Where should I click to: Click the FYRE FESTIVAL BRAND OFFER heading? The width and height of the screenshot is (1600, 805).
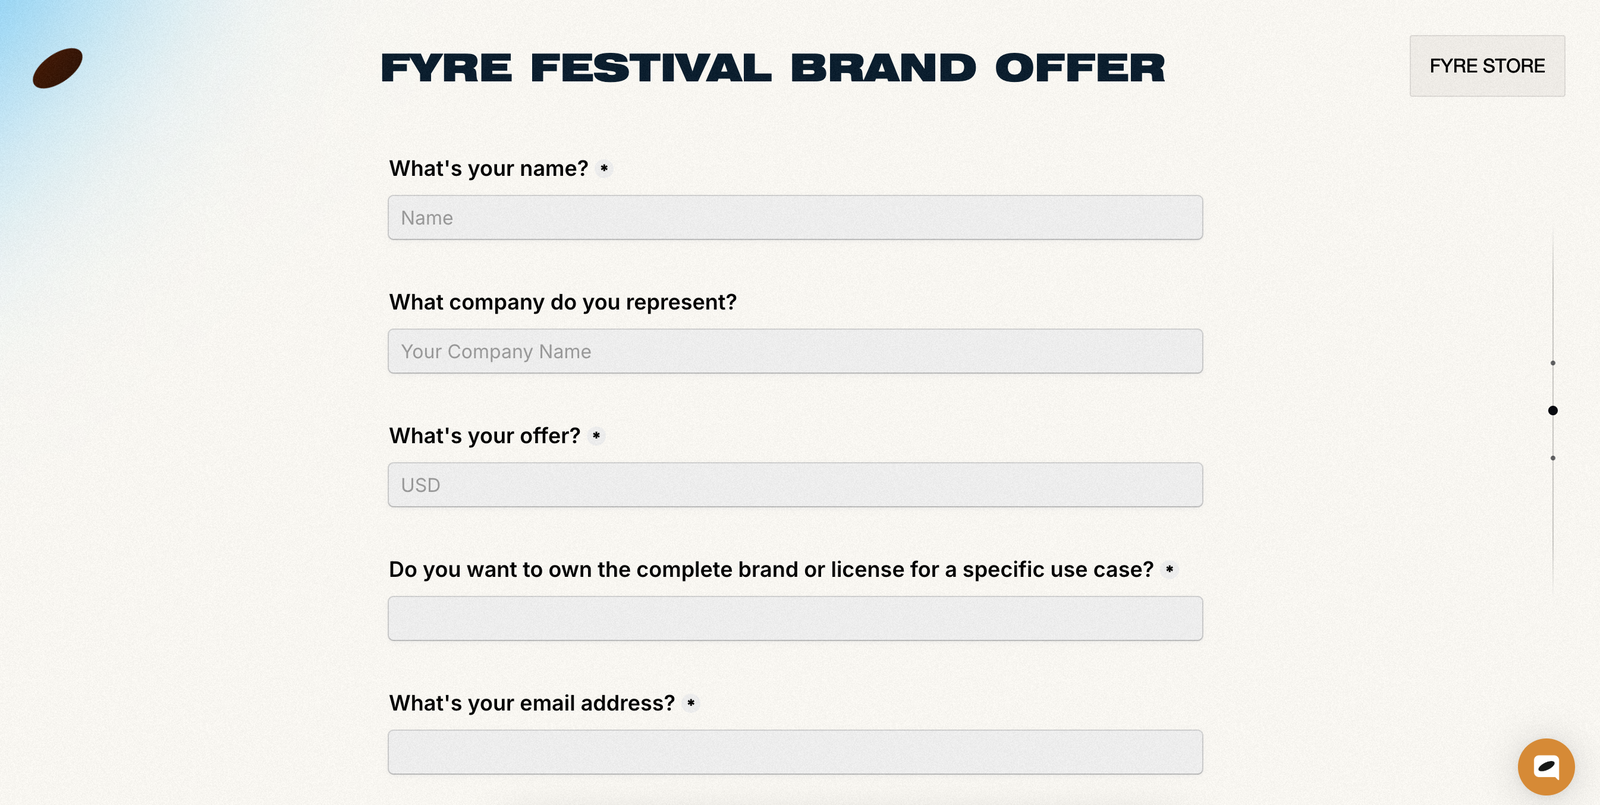point(772,68)
